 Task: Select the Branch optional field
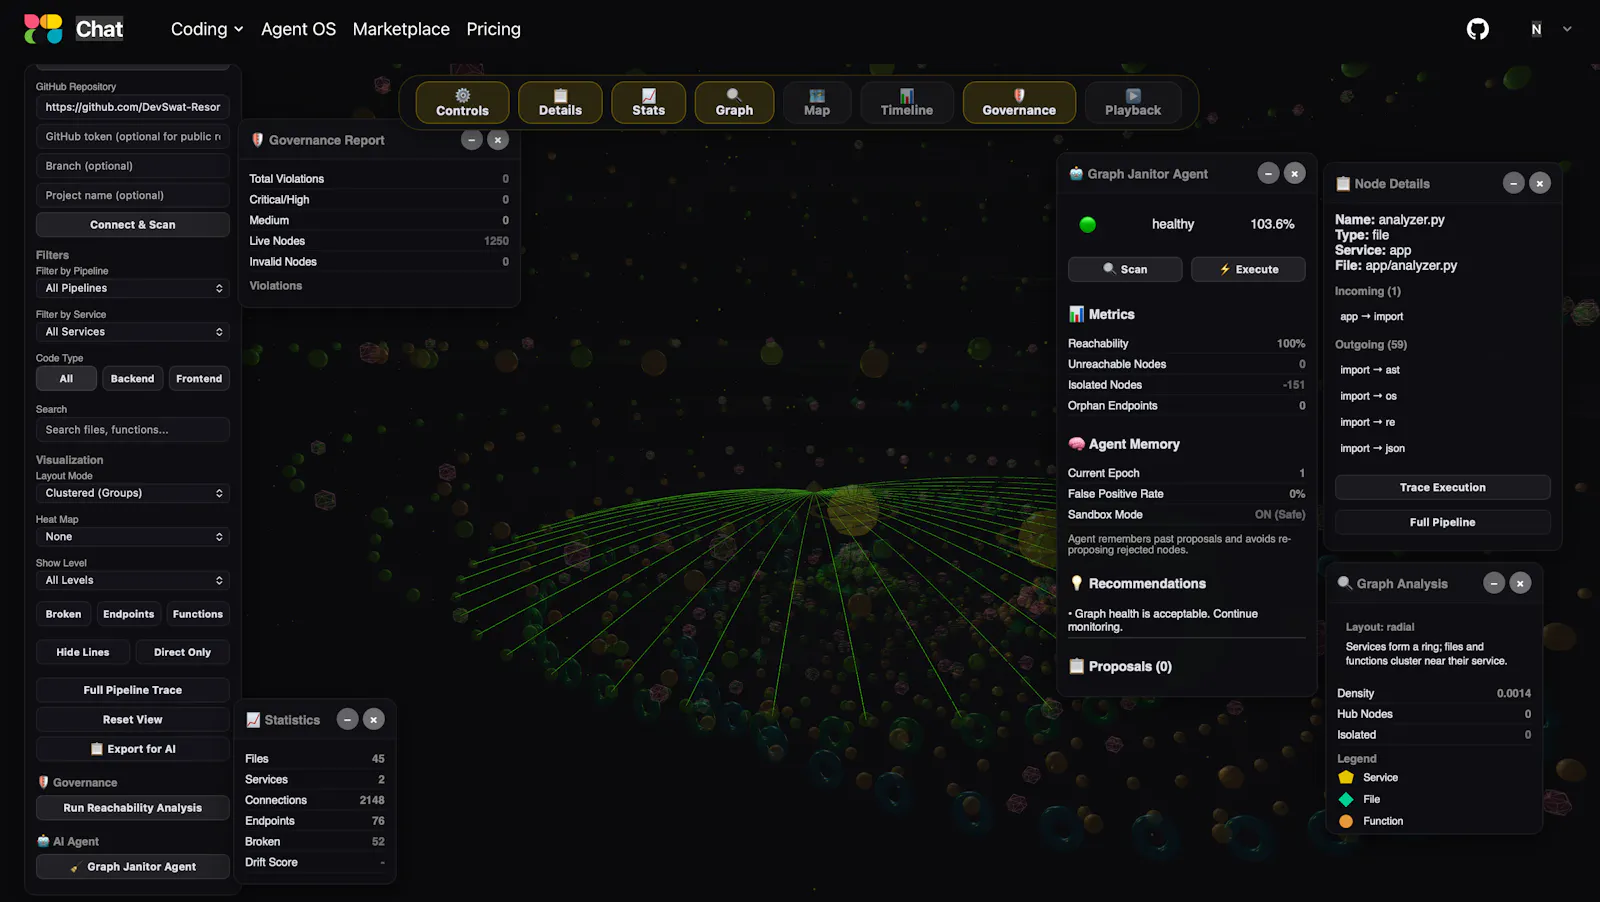133,166
